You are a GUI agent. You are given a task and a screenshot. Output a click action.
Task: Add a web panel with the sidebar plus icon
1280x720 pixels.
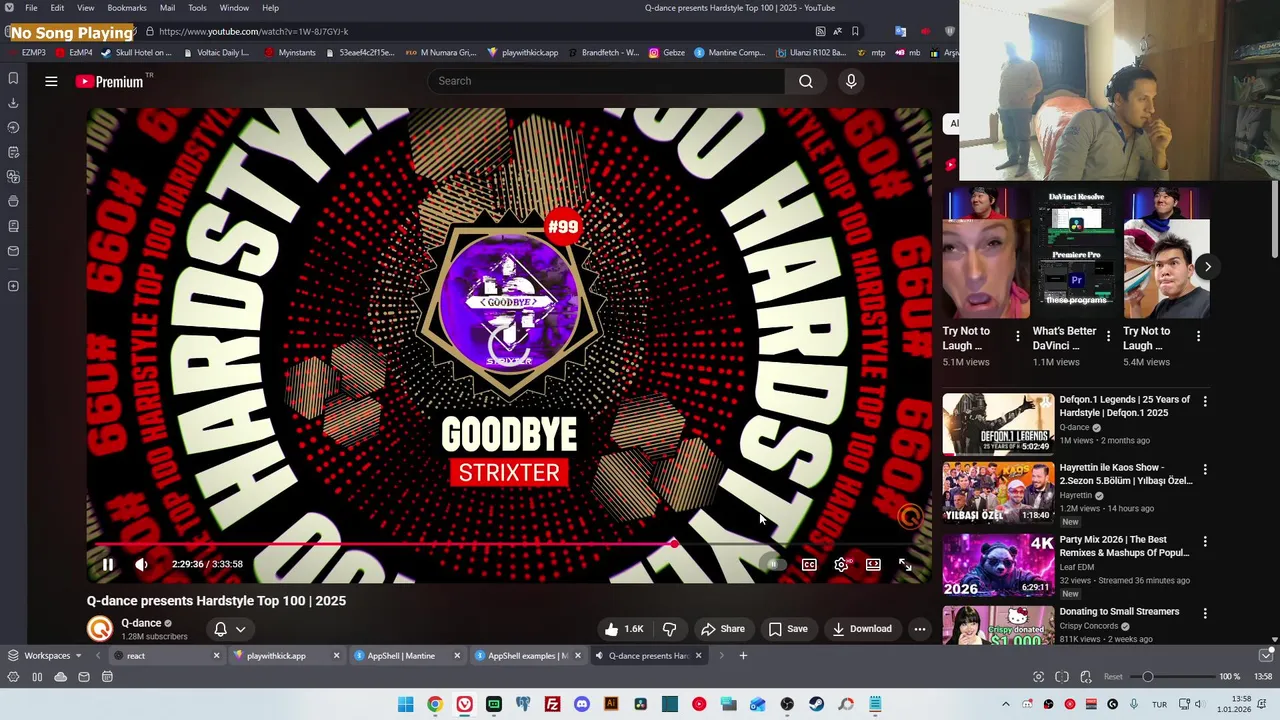13,286
